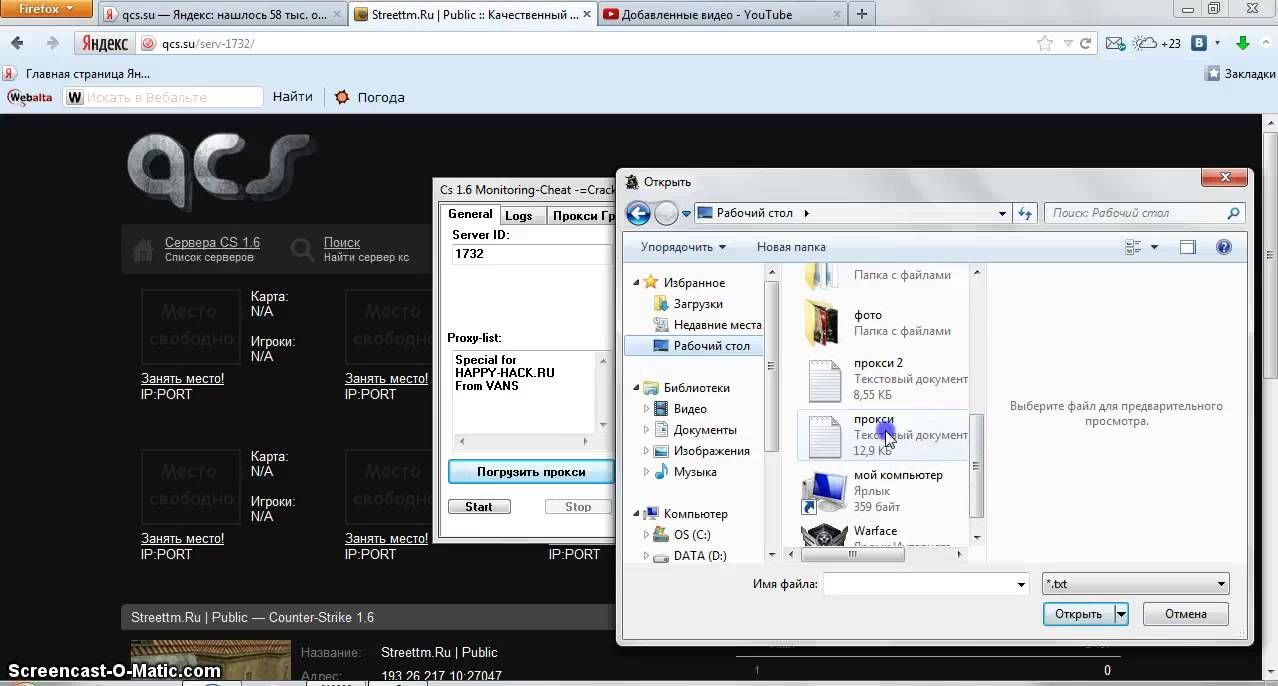
Task: Switch to qcs.su Яндекс browser tab
Action: (x=222, y=14)
